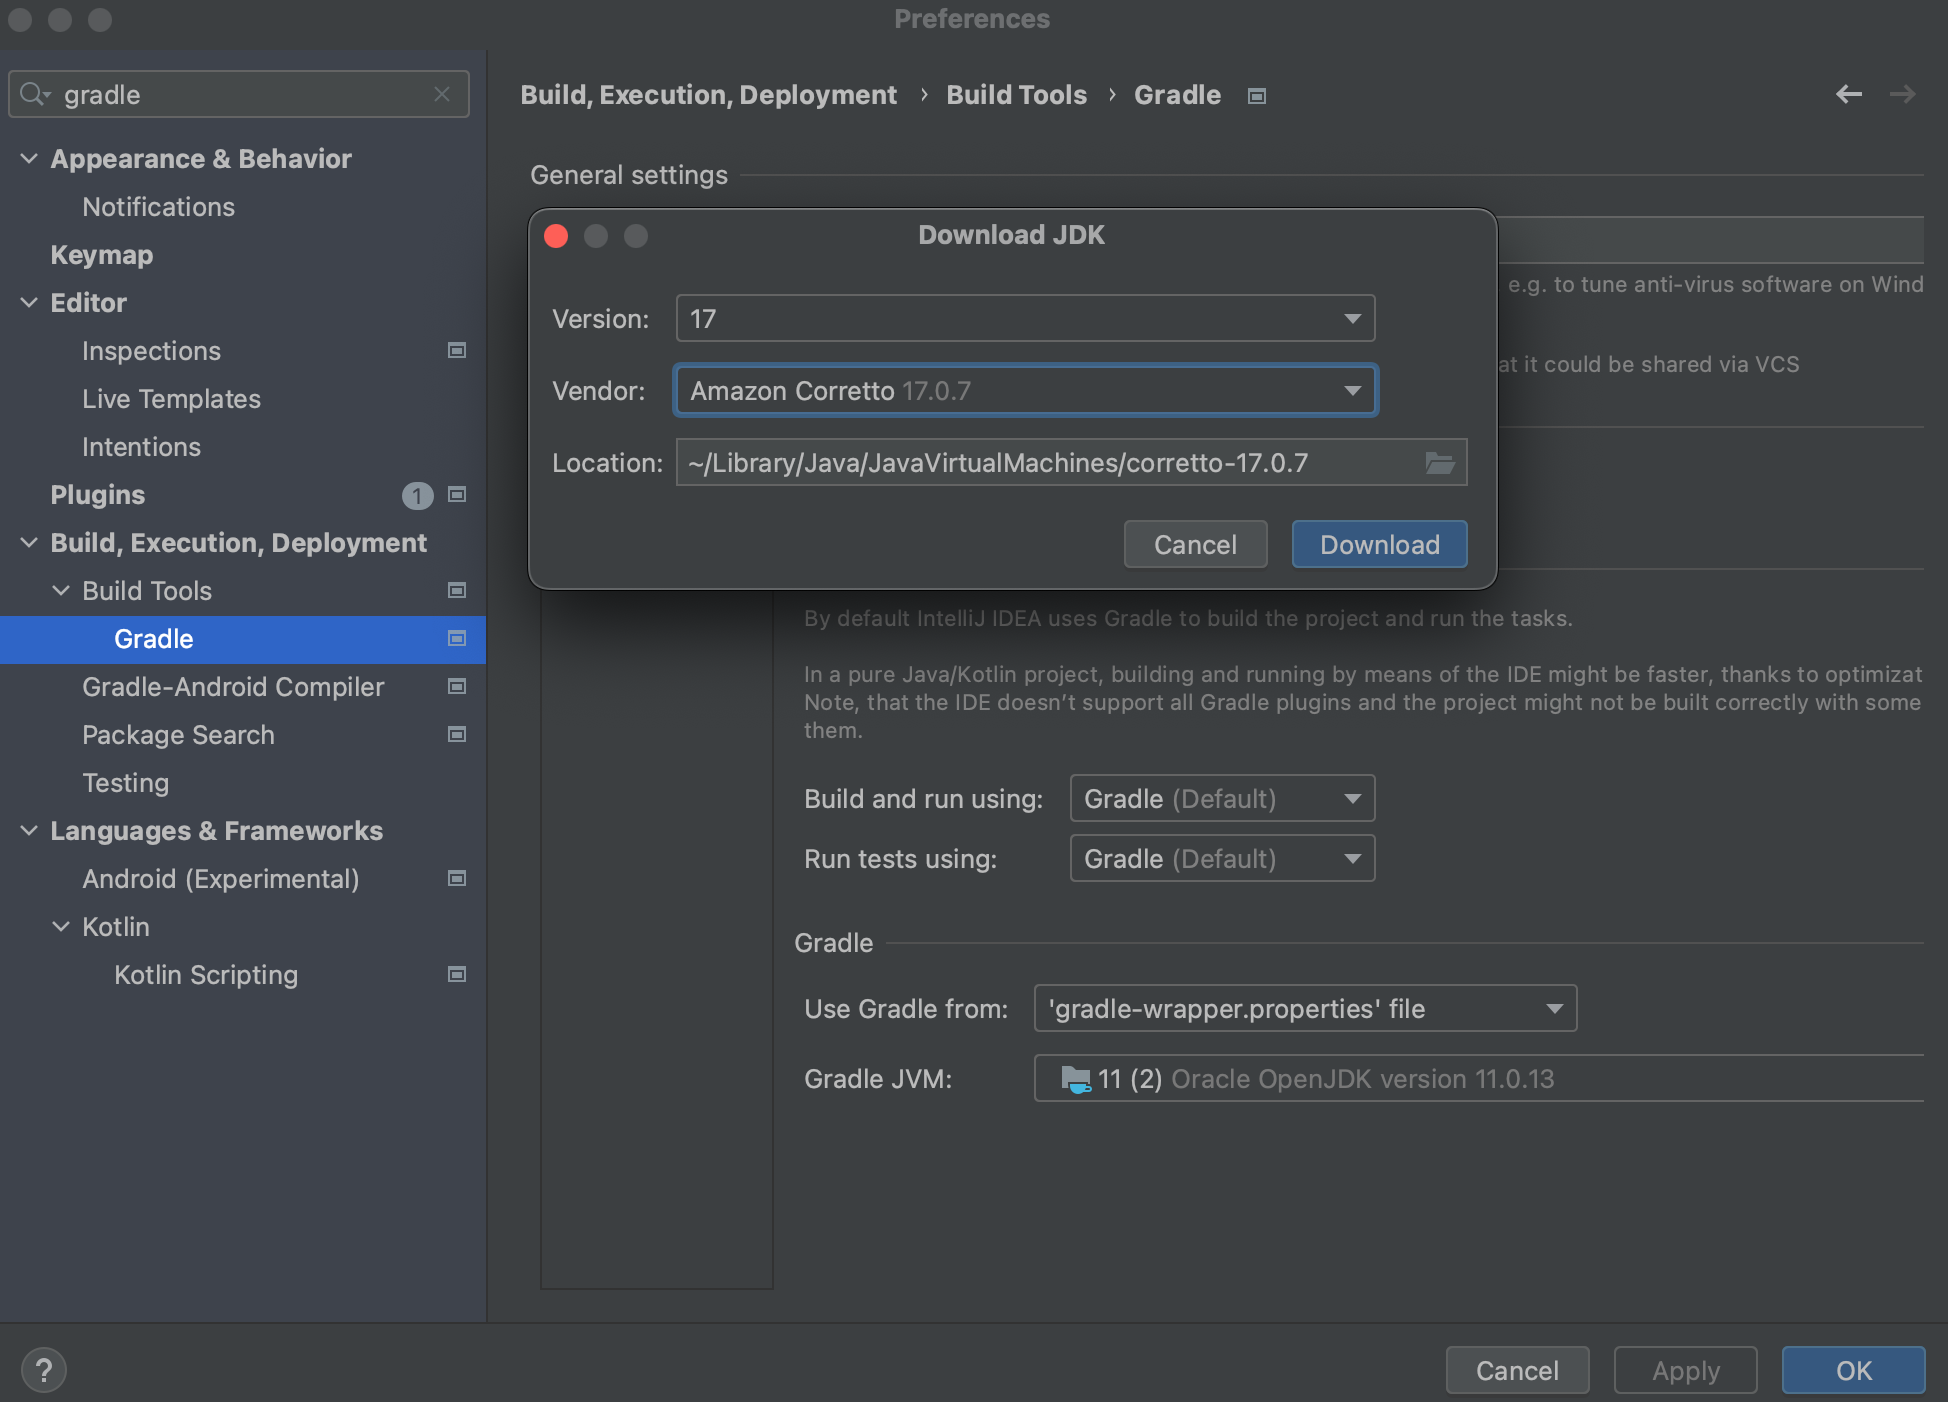1948x1402 pixels.
Task: Click the help question mark icon
Action: click(43, 1370)
